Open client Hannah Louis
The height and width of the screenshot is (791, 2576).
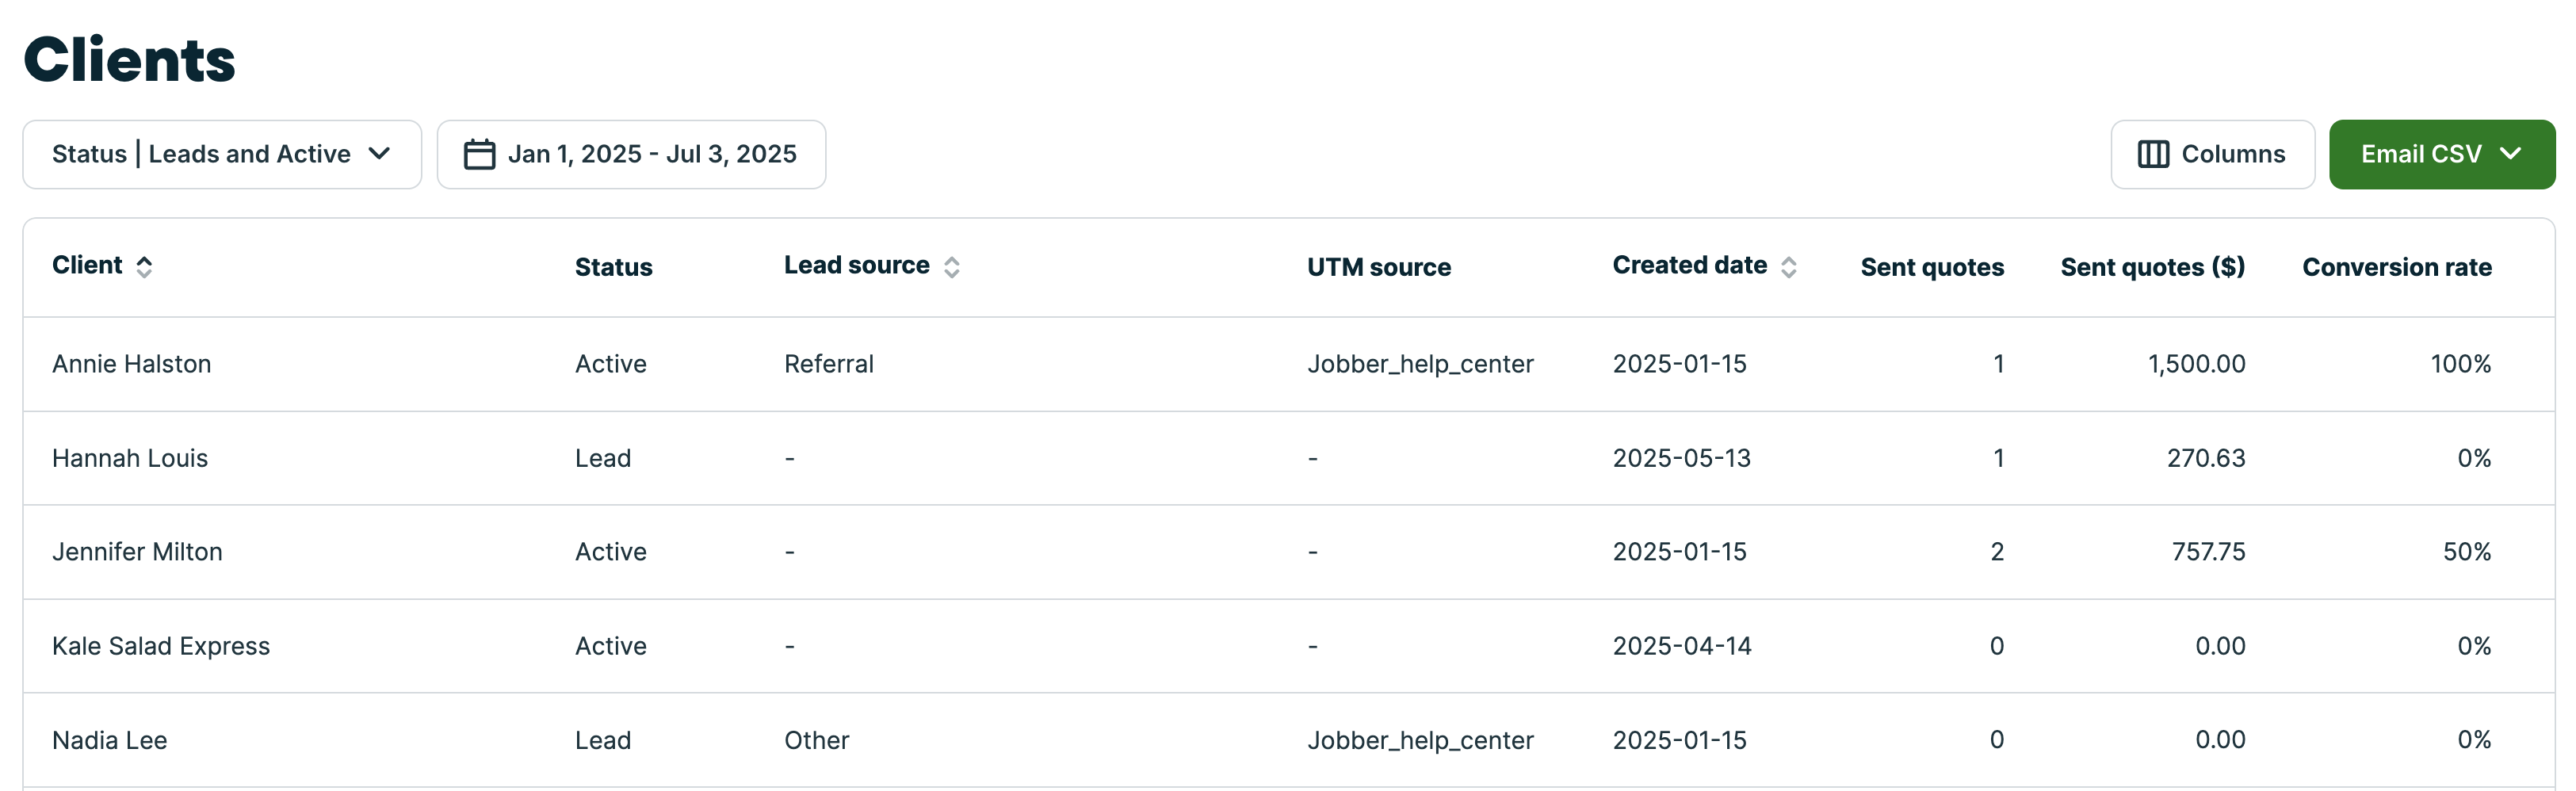[130, 458]
